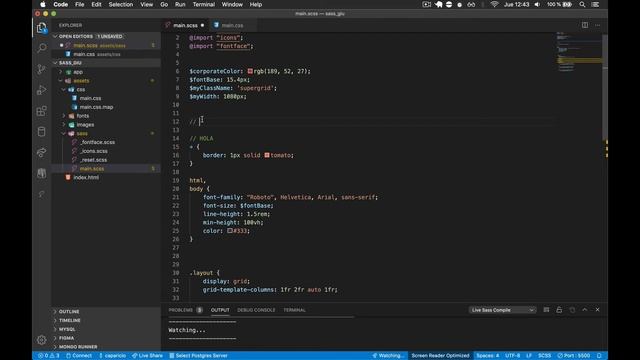The width and height of the screenshot is (640, 360).
Task: Switch to the main.css editor tab
Action: click(x=232, y=25)
